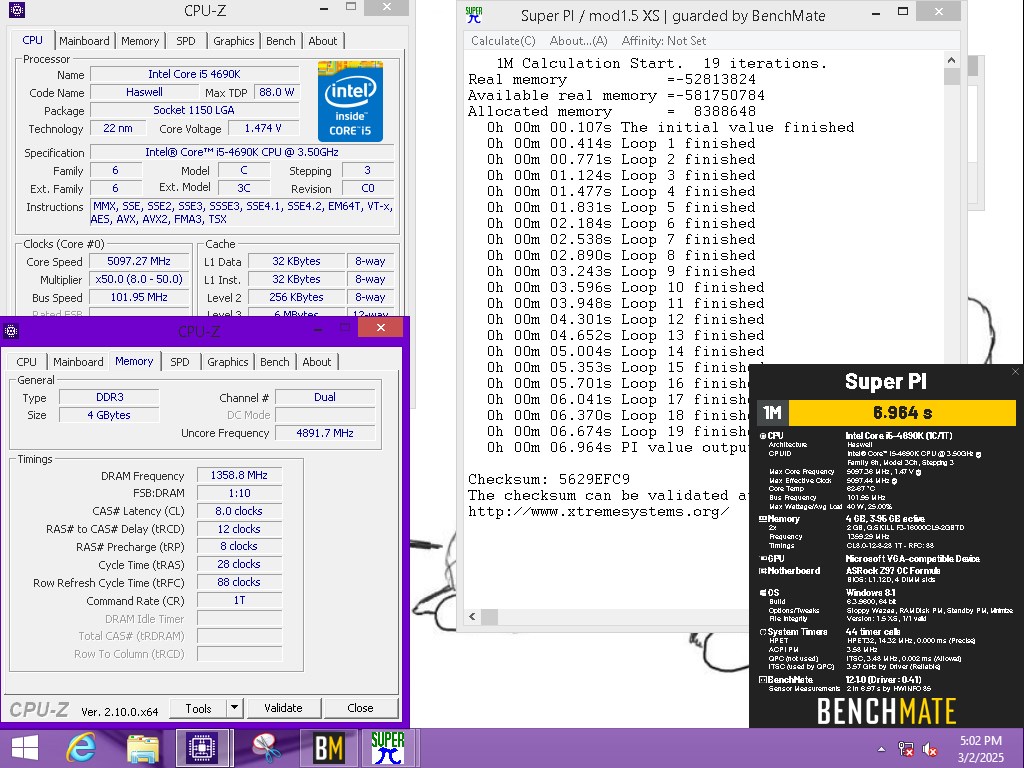Click the muted volume tray icon

pos(930,749)
